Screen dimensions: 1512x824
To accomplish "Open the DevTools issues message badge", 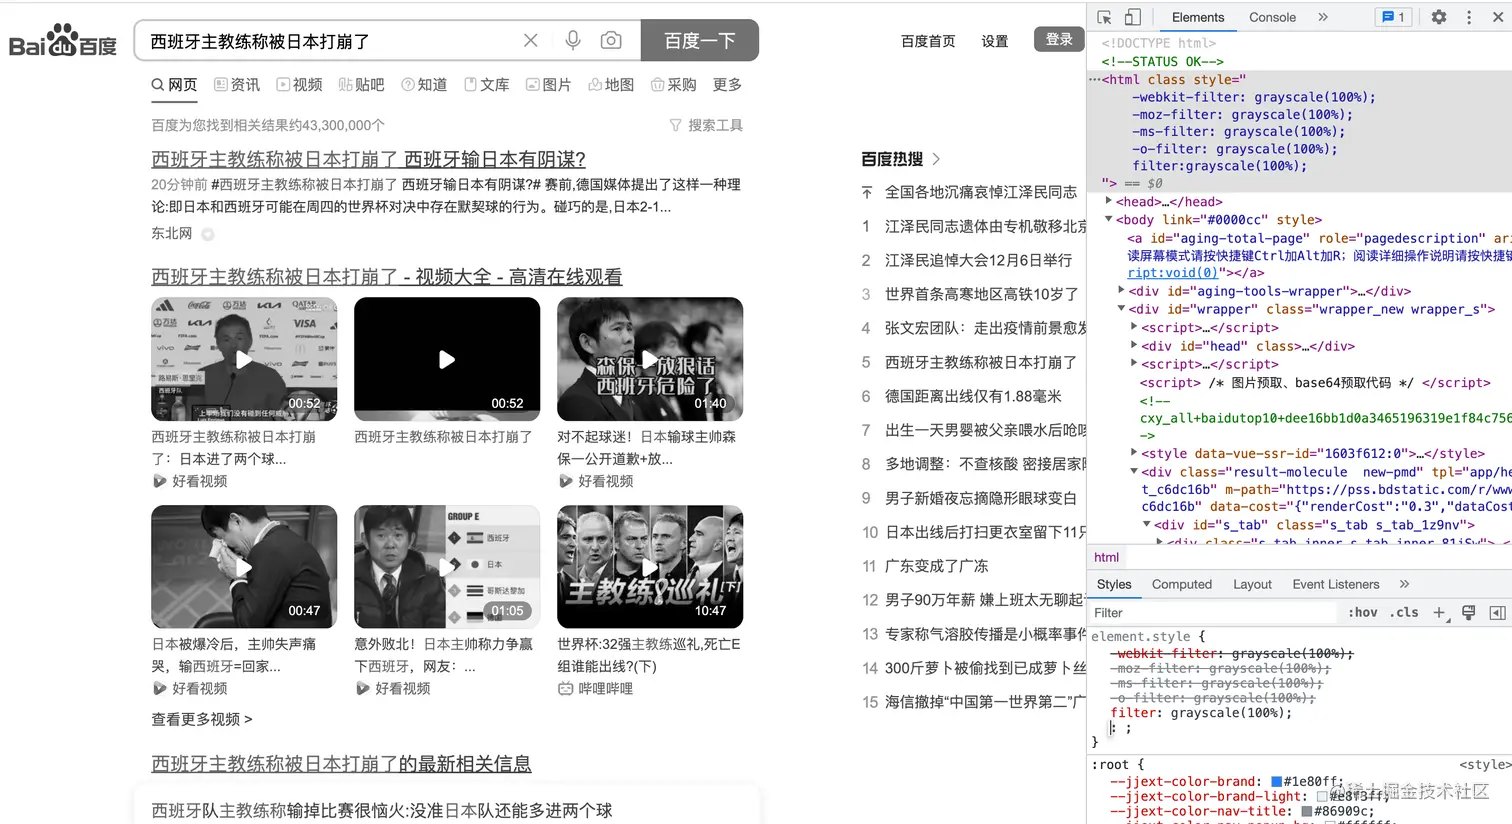I will [x=1392, y=17].
